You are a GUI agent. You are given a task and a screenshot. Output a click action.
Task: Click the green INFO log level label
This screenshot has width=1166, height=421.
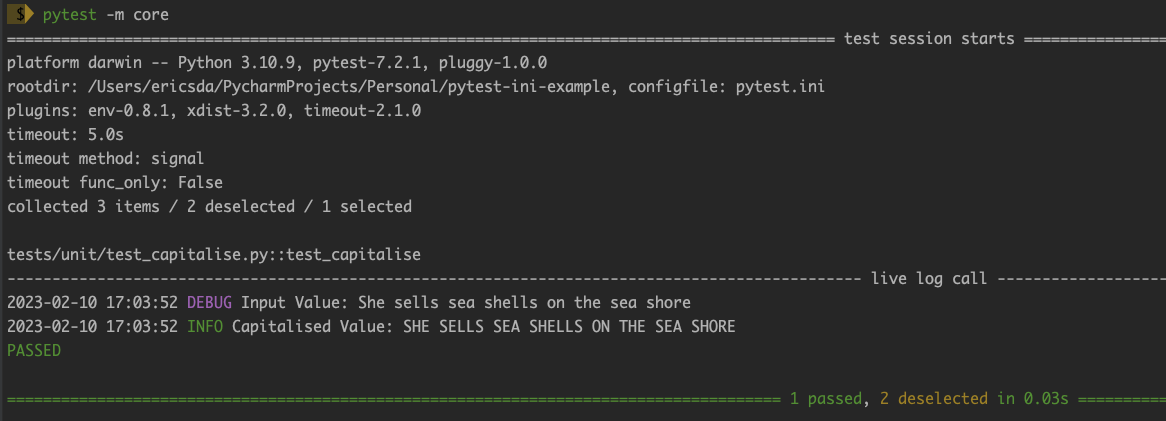[204, 327]
